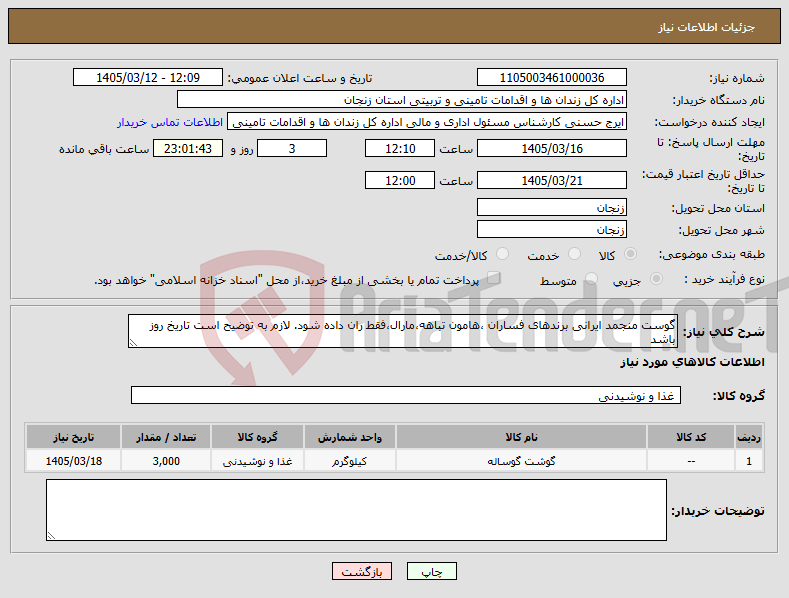Click the چاپ print button
This screenshot has width=789, height=598.
pyautogui.click(x=432, y=571)
